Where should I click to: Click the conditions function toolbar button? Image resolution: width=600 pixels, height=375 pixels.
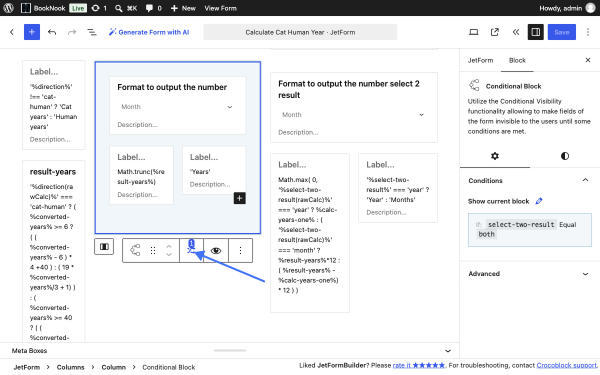point(191,250)
